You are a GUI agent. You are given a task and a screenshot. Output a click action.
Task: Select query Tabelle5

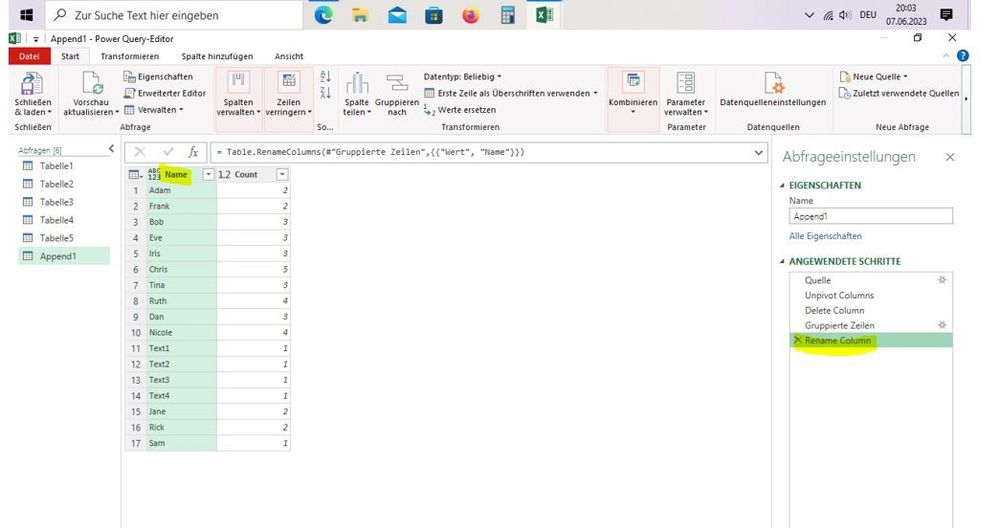click(56, 238)
